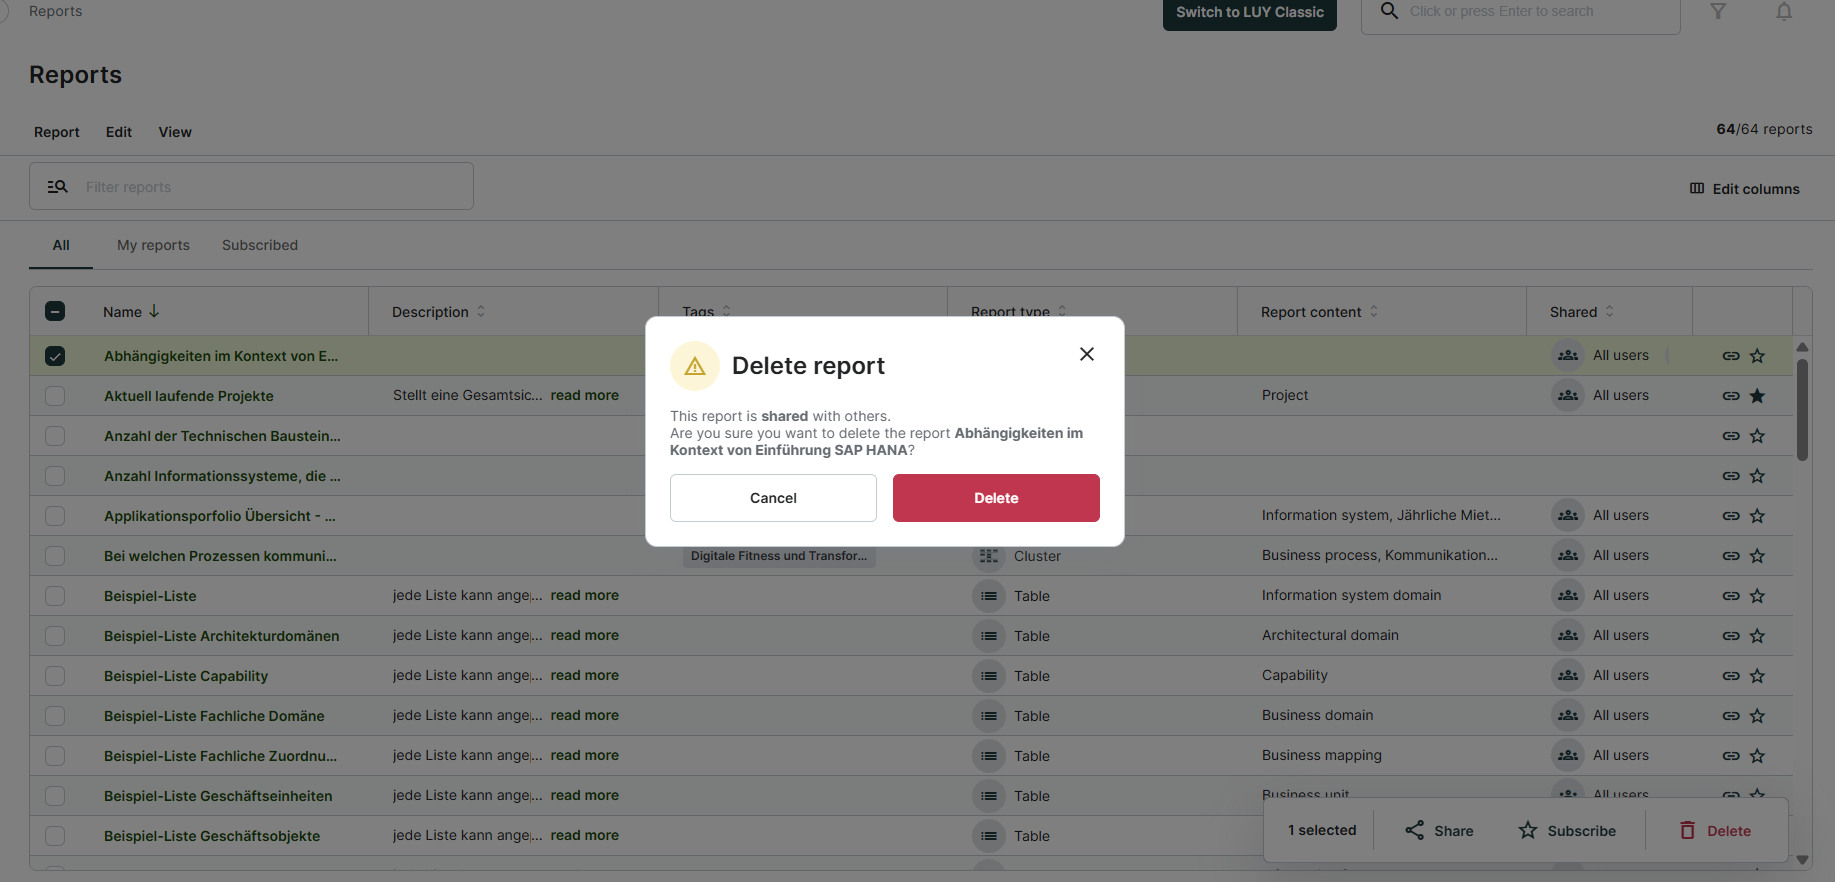Copy link of Beispiel-Liste Architekturdomänen

tap(1730, 636)
